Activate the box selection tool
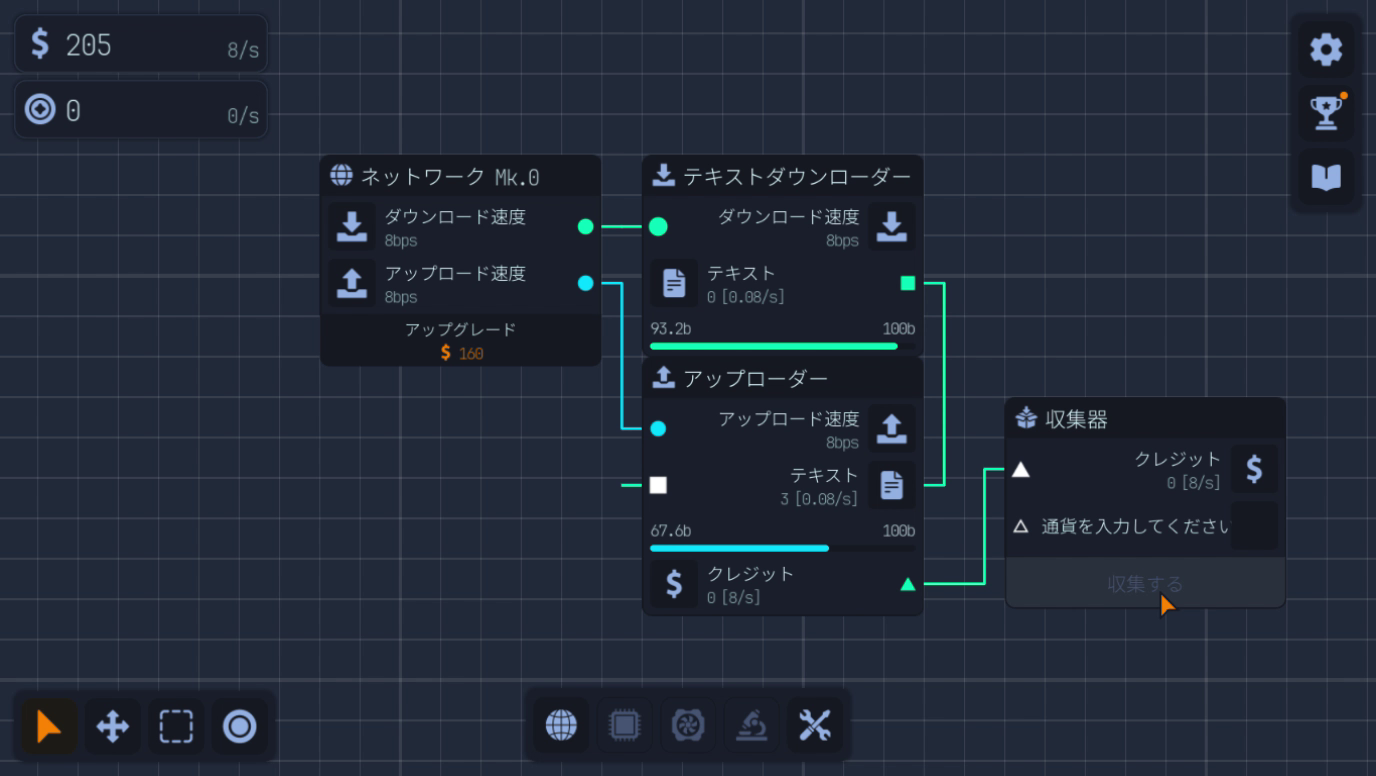Image resolution: width=1376 pixels, height=776 pixels. [x=175, y=727]
